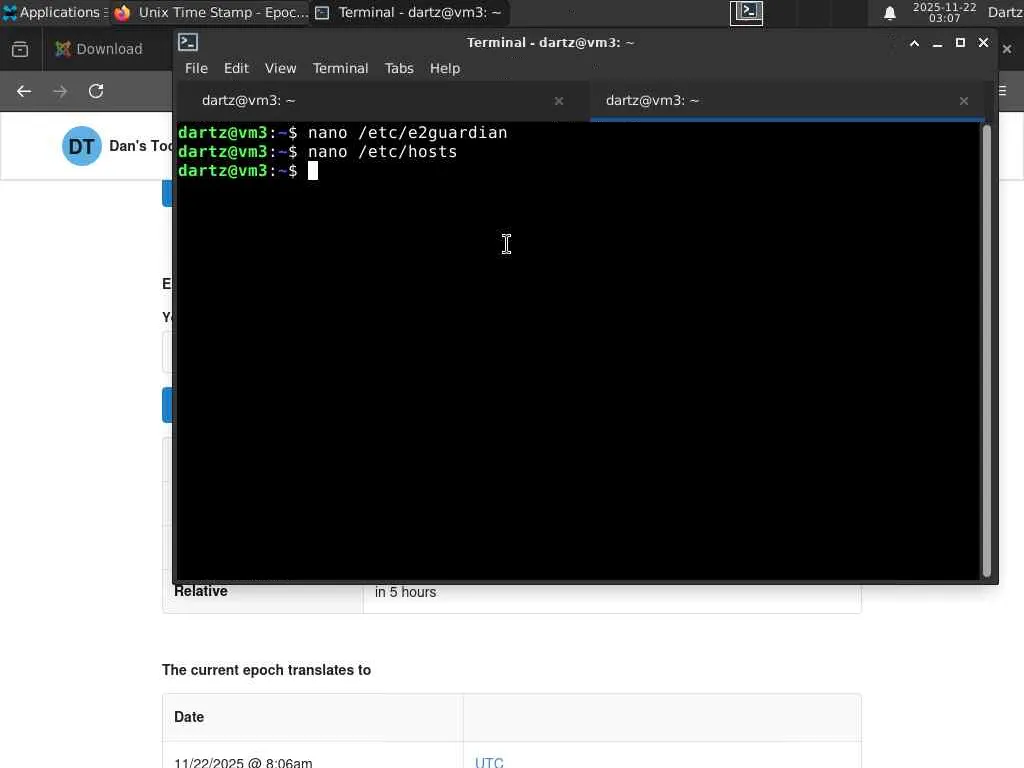Click the Dan's Tools site title
Viewport: 1024px width, 768px height.
(x=140, y=146)
